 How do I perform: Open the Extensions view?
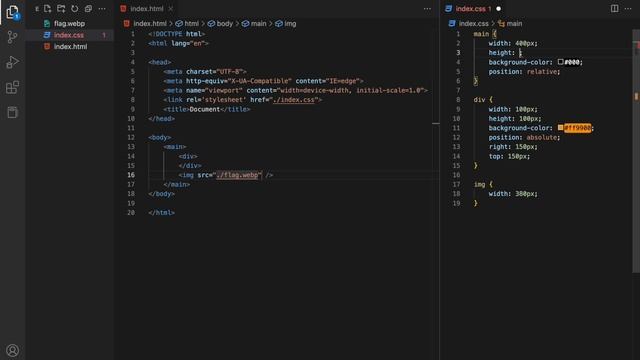point(12,87)
